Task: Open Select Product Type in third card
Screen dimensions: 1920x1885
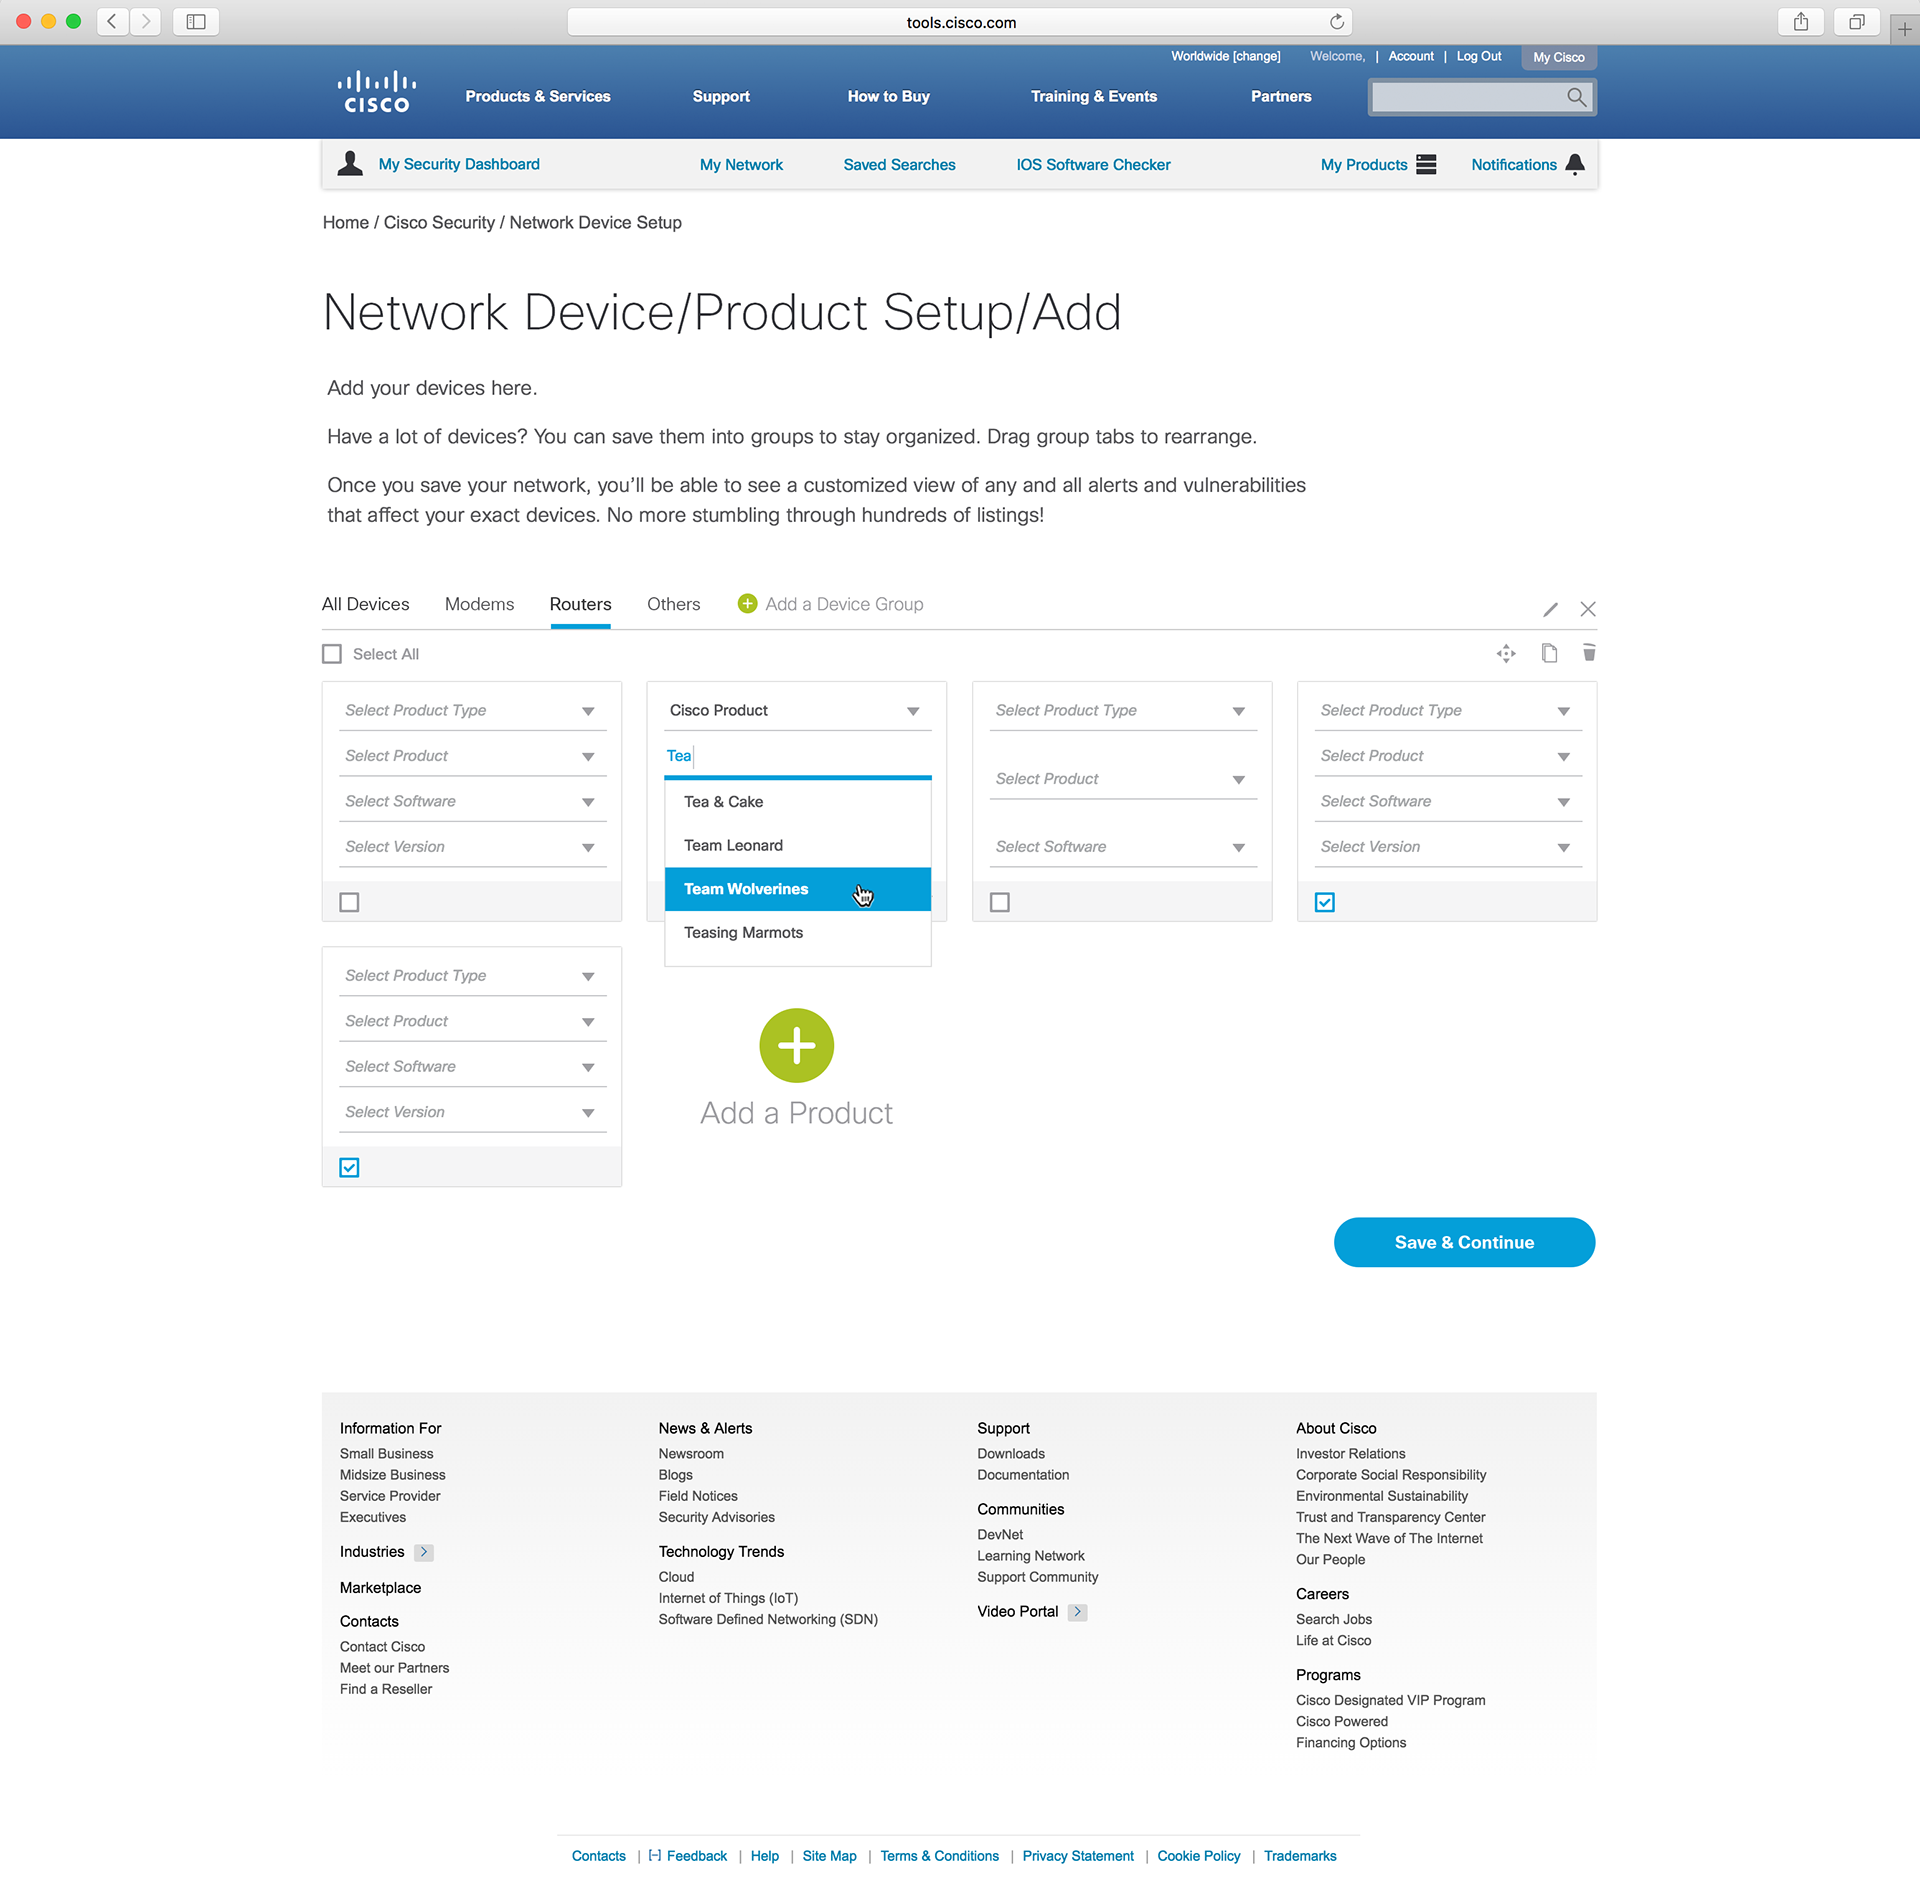Action: 1123,710
